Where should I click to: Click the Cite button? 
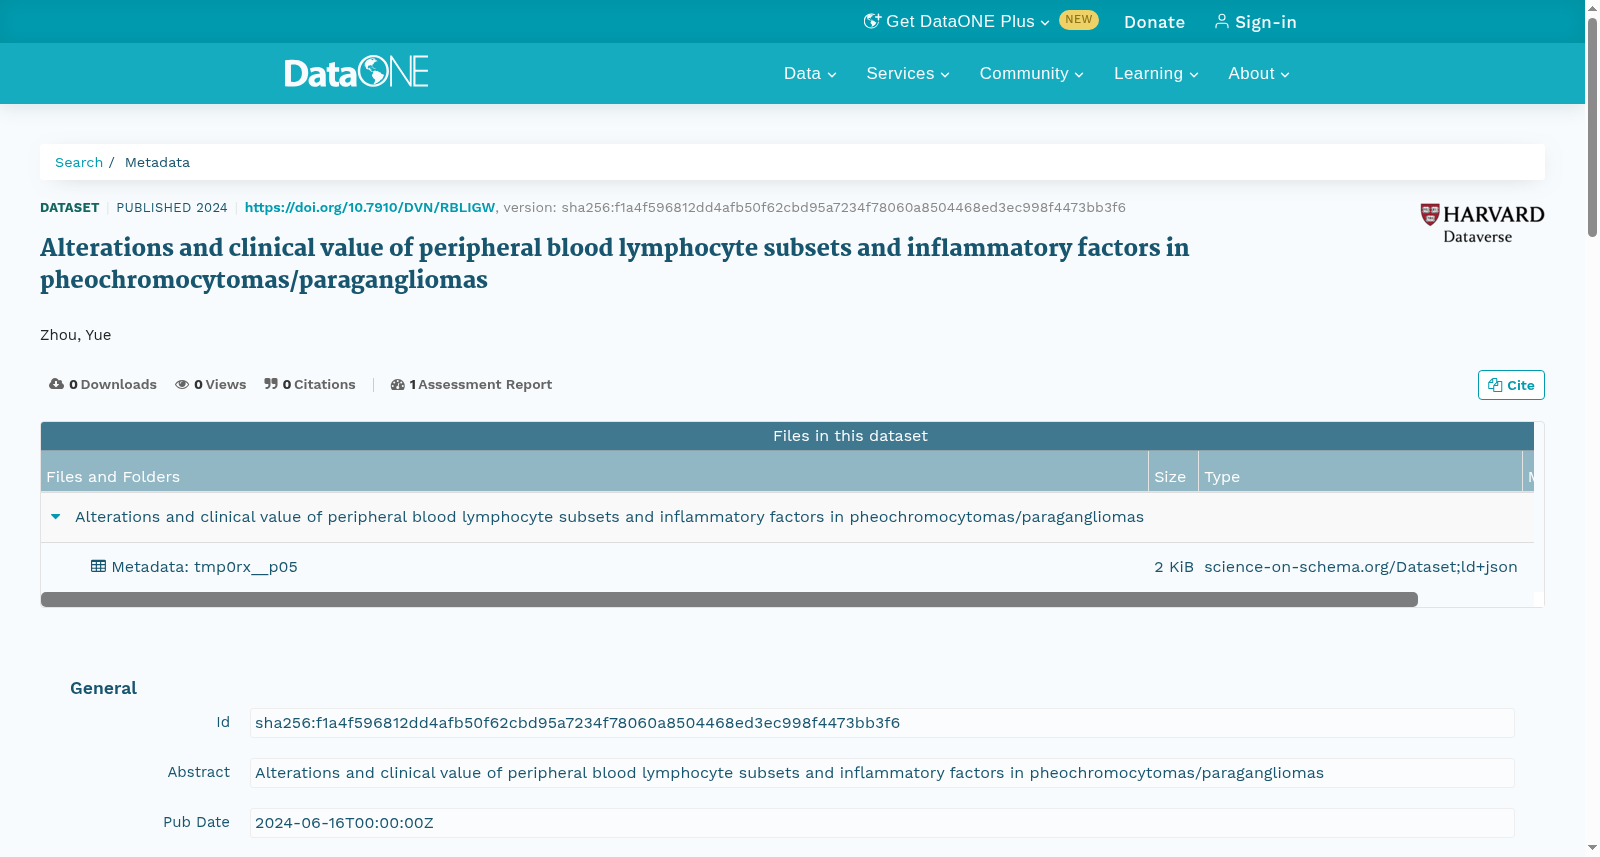click(1511, 385)
